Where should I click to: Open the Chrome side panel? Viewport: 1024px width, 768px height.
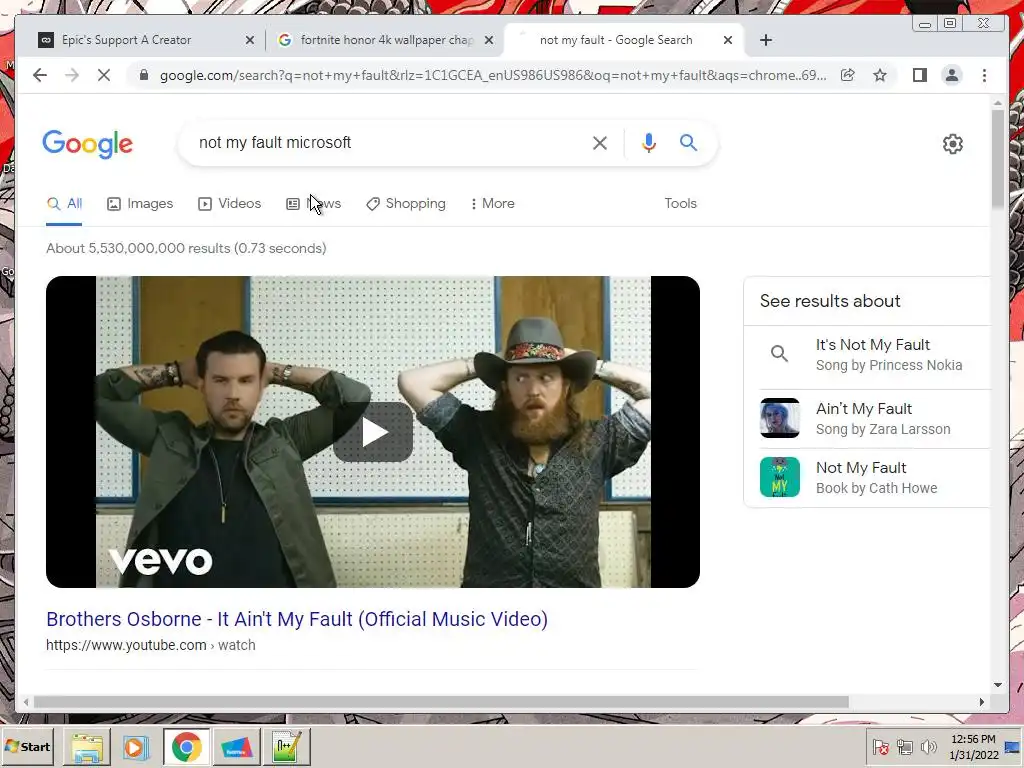point(920,75)
